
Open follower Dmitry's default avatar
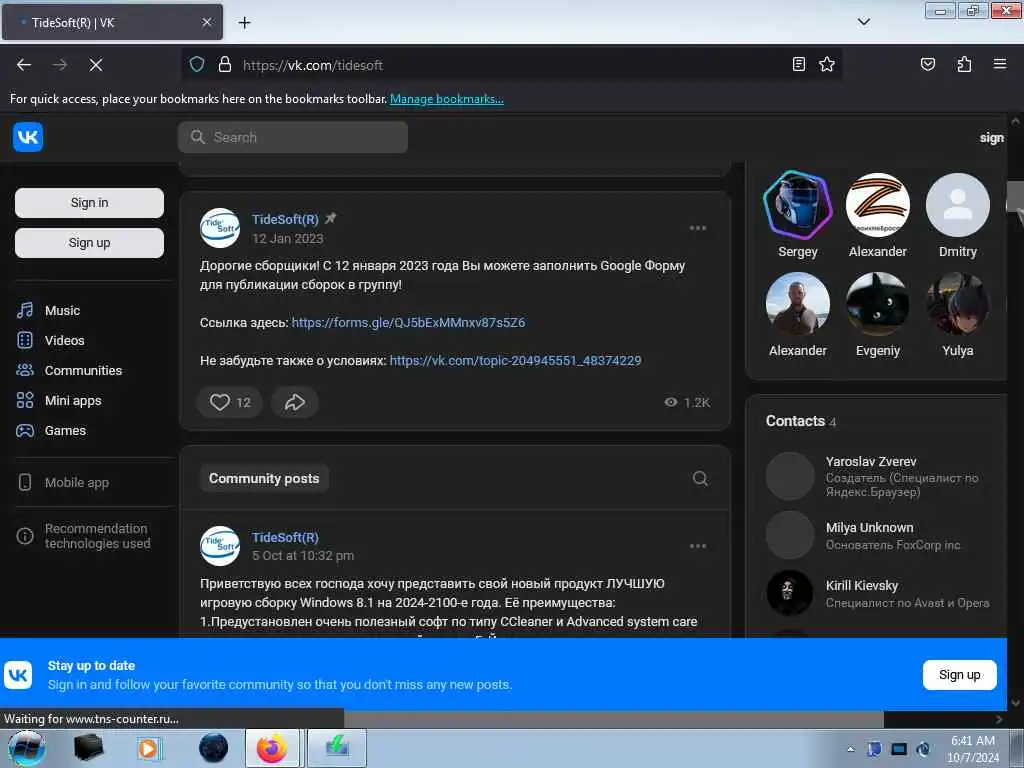coord(958,205)
